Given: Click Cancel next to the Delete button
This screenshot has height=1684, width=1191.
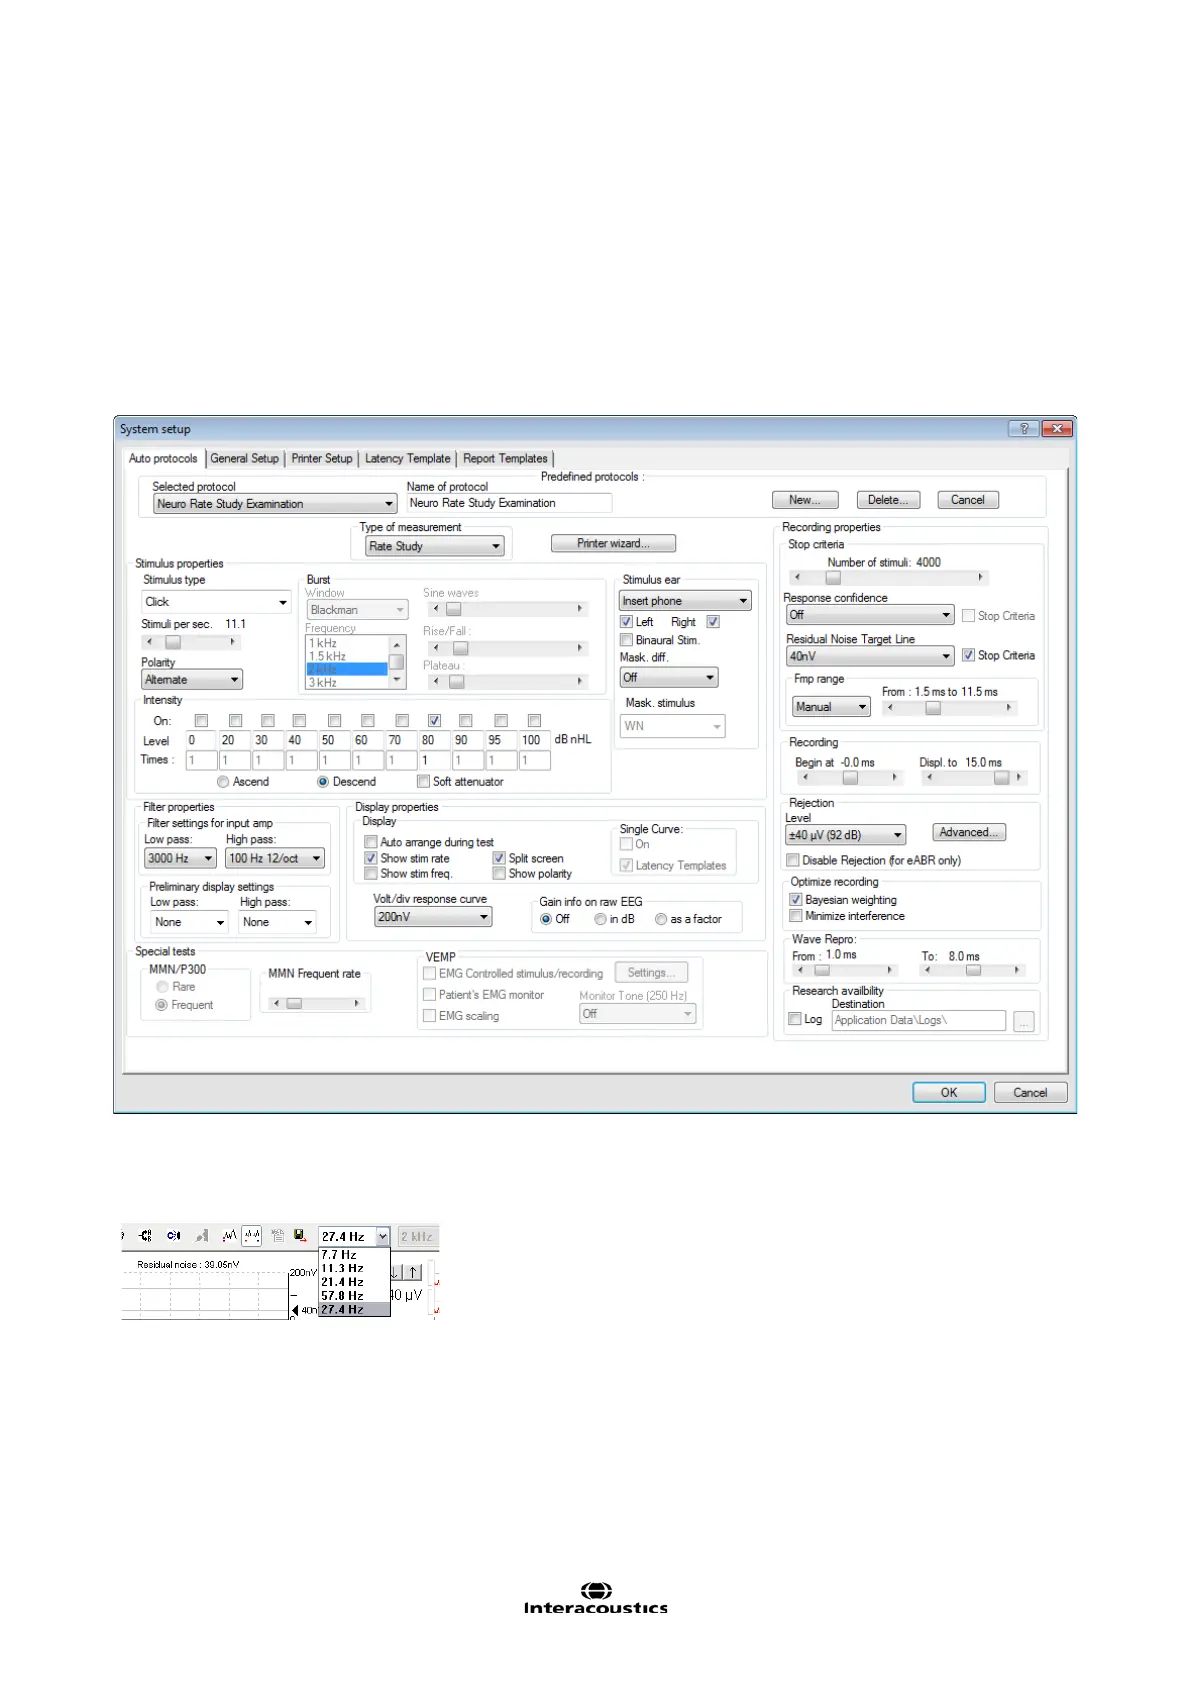Looking at the screenshot, I should (x=968, y=500).
